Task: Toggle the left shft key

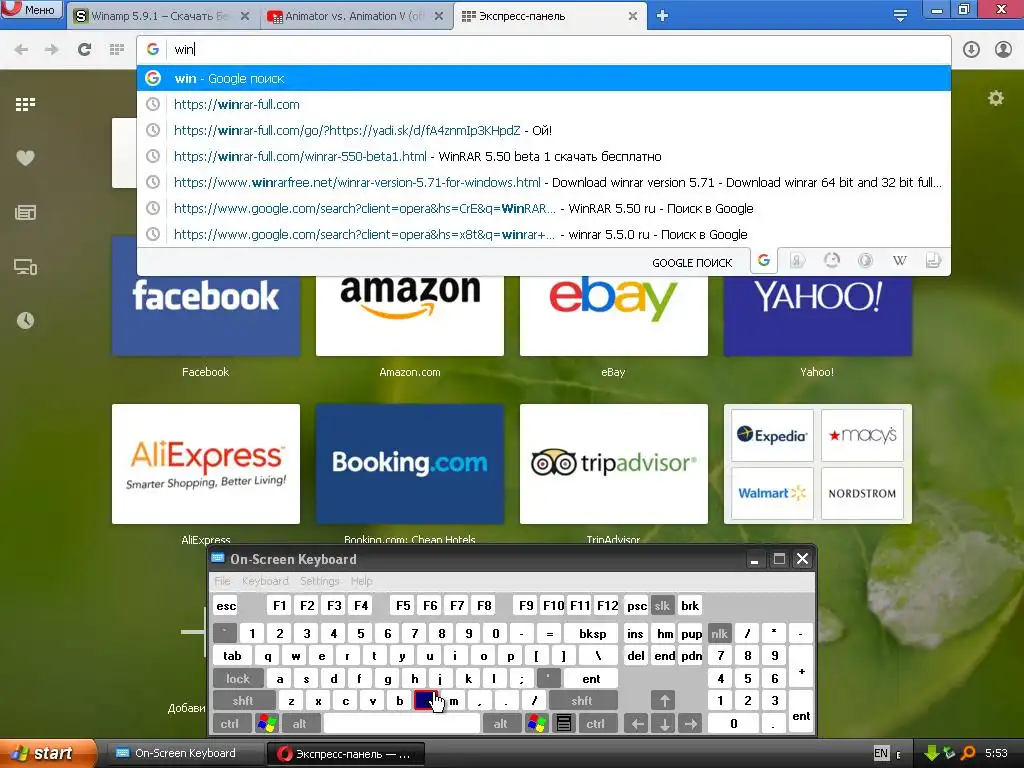Action: coord(243,701)
